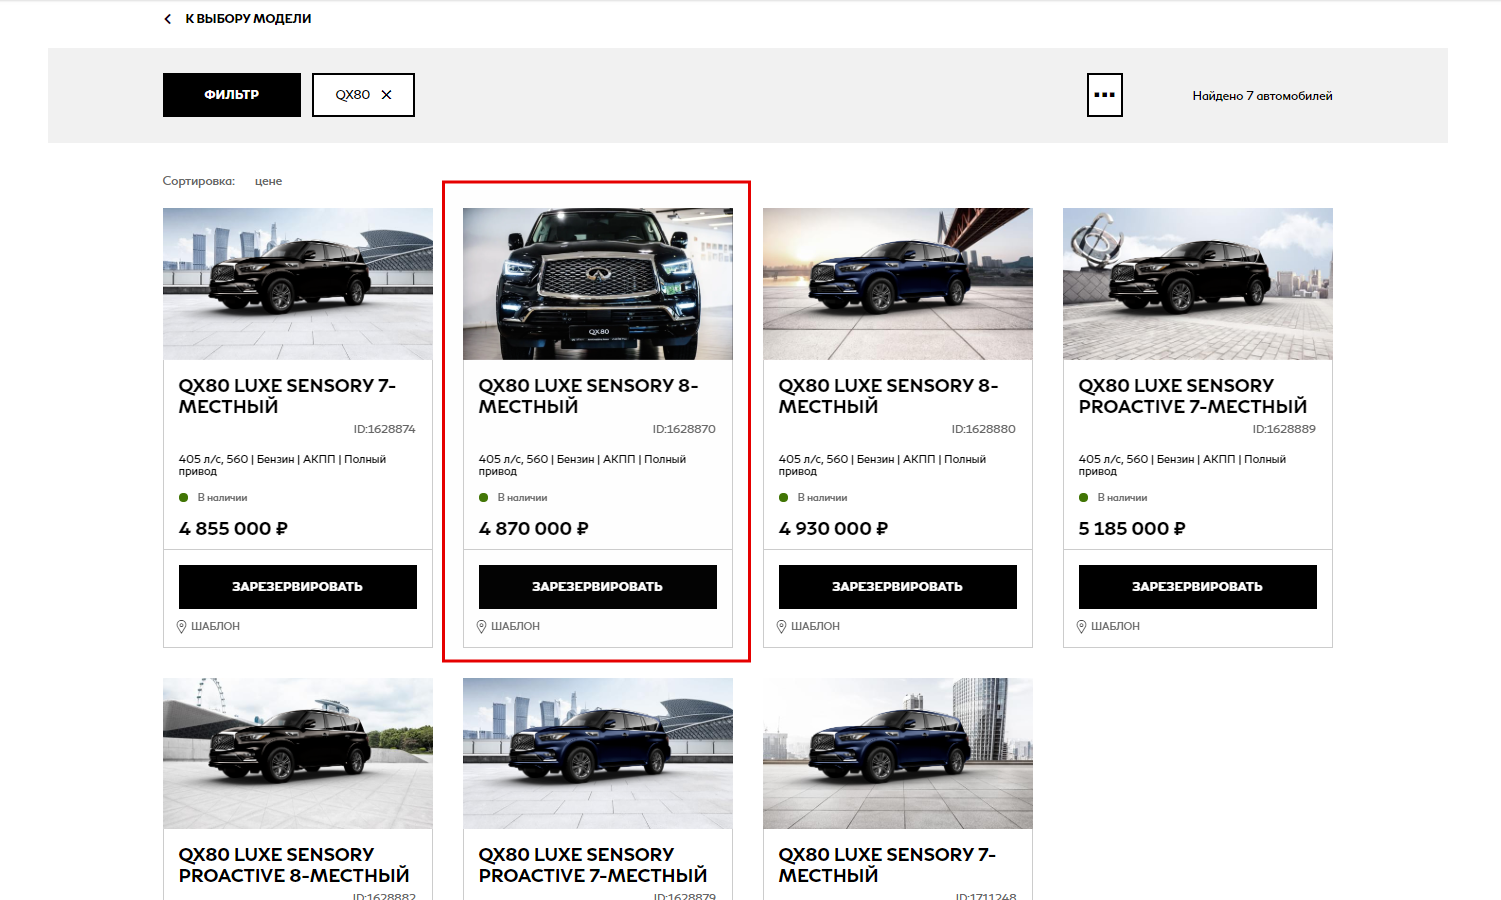The height and width of the screenshot is (900, 1501).
Task: Click price 4 855 000 ₽
Action: (233, 528)
